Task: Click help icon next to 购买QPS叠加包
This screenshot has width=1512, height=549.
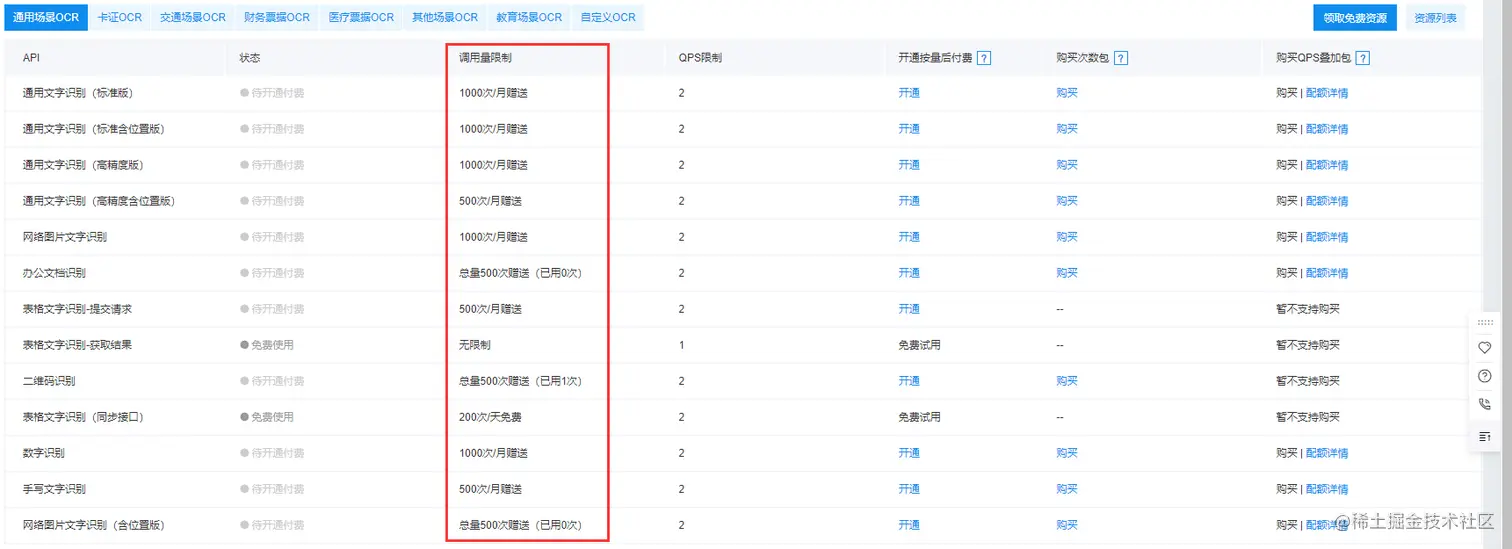Action: pyautogui.click(x=1362, y=58)
